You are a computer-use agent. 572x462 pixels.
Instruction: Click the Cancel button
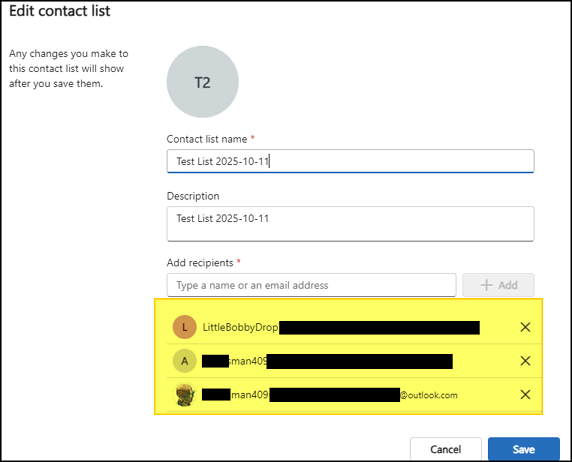coord(445,449)
